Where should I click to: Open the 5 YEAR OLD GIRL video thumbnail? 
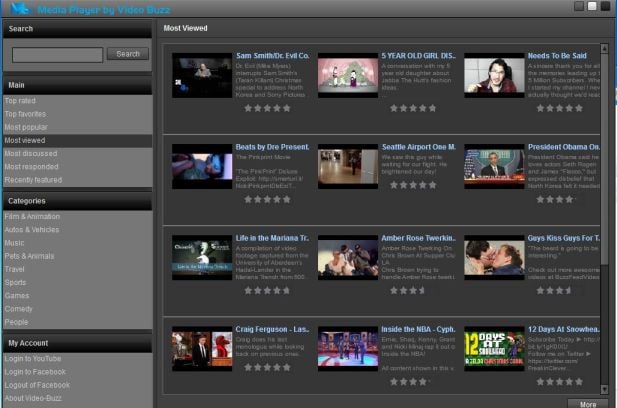pyautogui.click(x=348, y=76)
